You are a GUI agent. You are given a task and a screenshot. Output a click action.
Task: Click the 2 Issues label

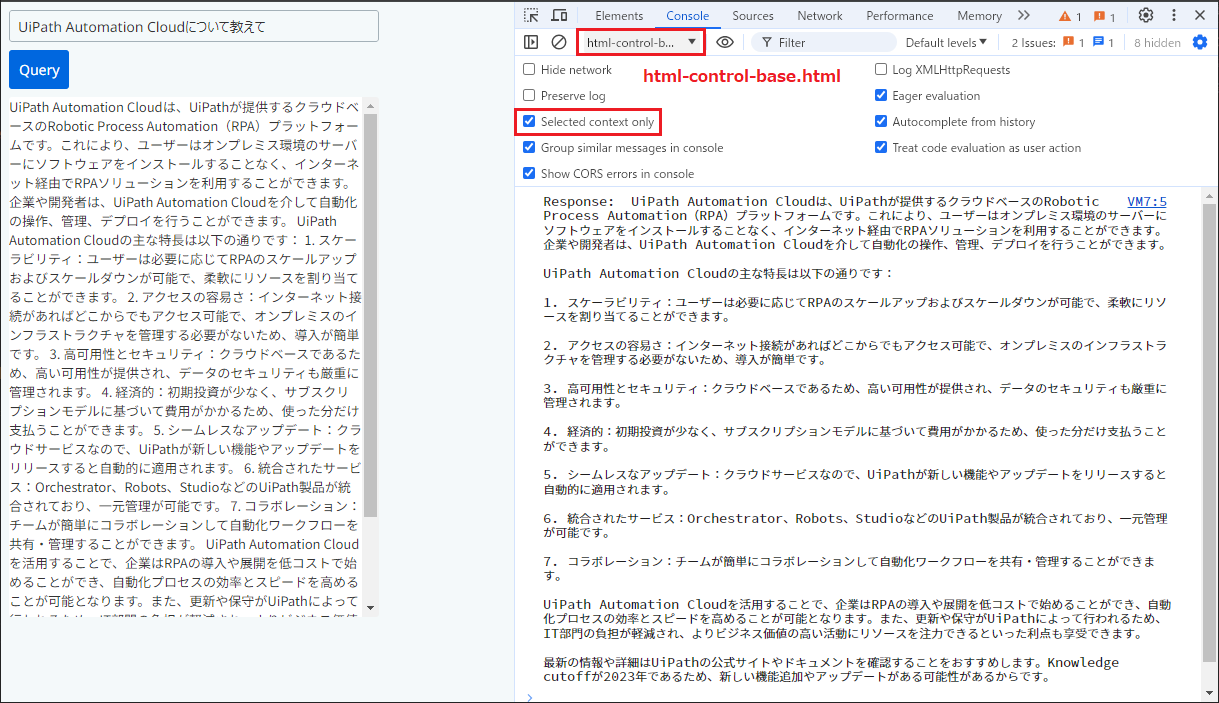tap(1033, 42)
